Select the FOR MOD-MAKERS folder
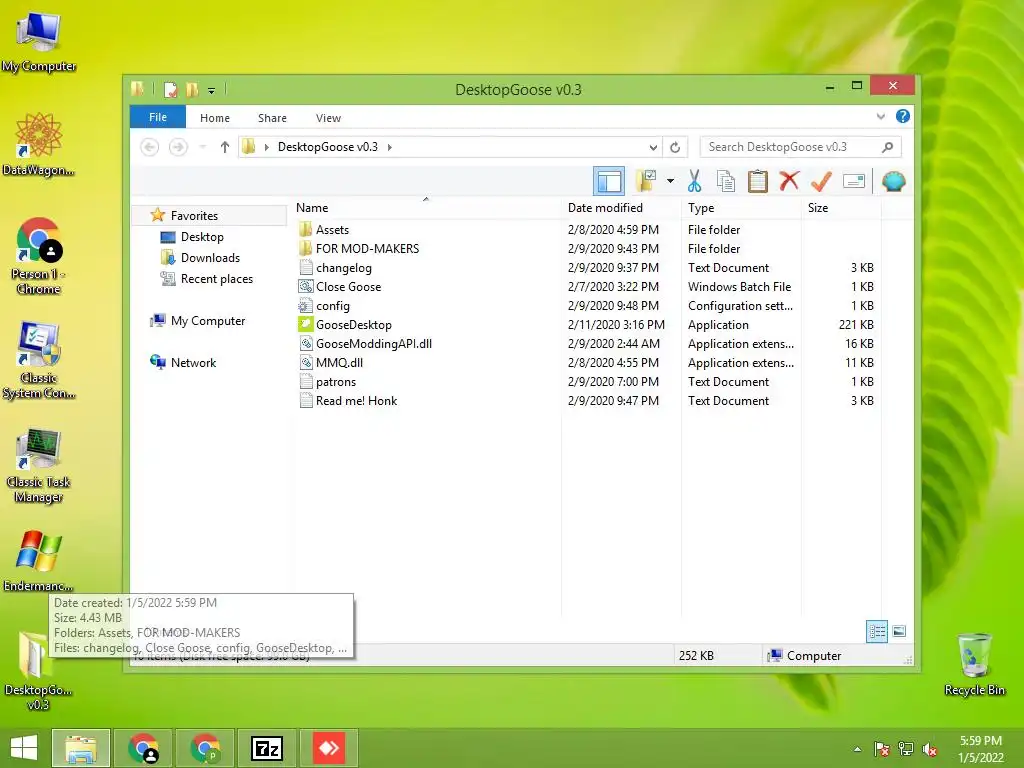This screenshot has width=1024, height=768. point(368,249)
